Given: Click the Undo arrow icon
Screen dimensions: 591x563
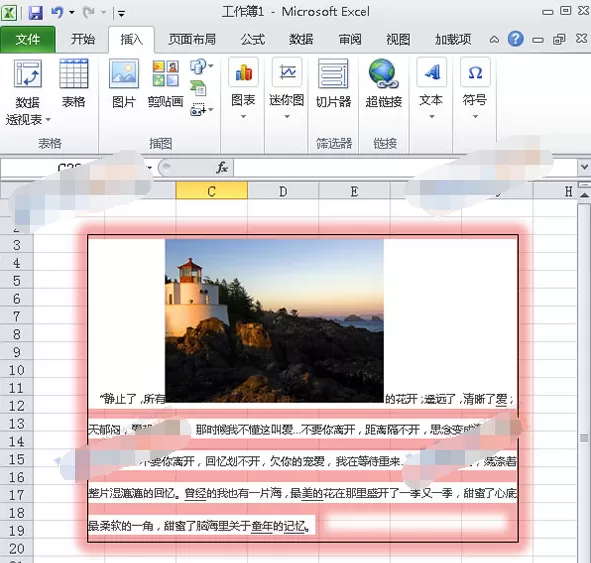Looking at the screenshot, I should click(57, 13).
